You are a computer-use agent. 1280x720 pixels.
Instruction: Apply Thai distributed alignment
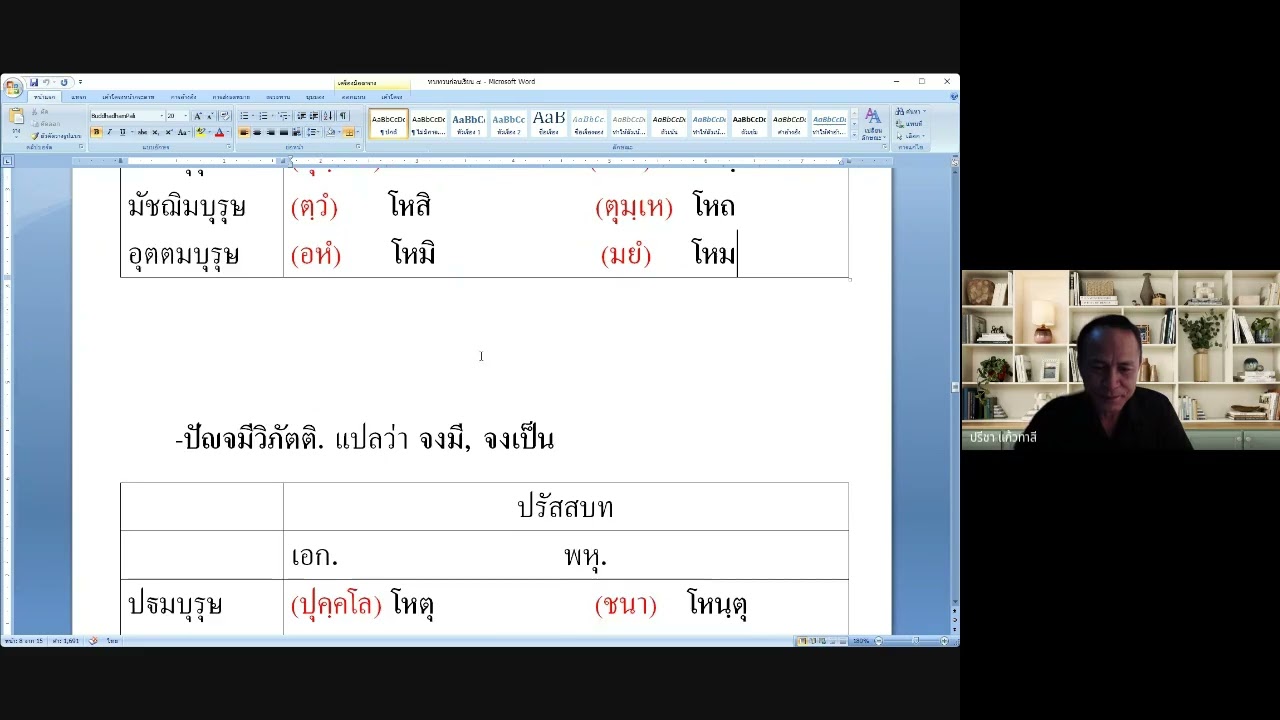(296, 132)
